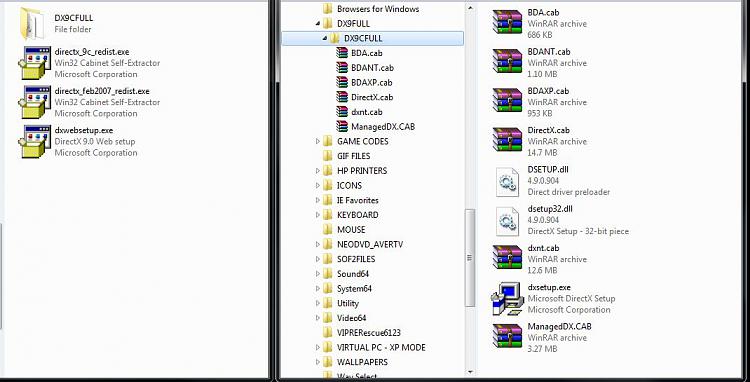Screen dimensions: 750x382
Task: Click the 'directx_feb2007_redist.exe' file name text
Action: pyautogui.click(x=102, y=91)
